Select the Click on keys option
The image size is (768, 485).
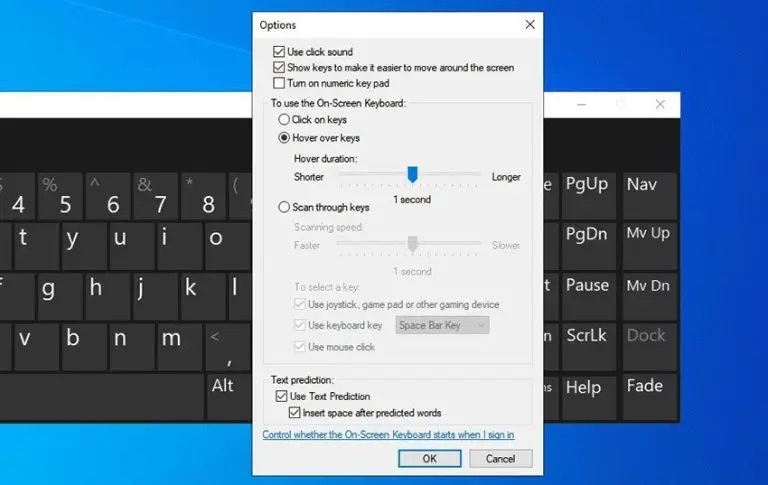[284, 120]
